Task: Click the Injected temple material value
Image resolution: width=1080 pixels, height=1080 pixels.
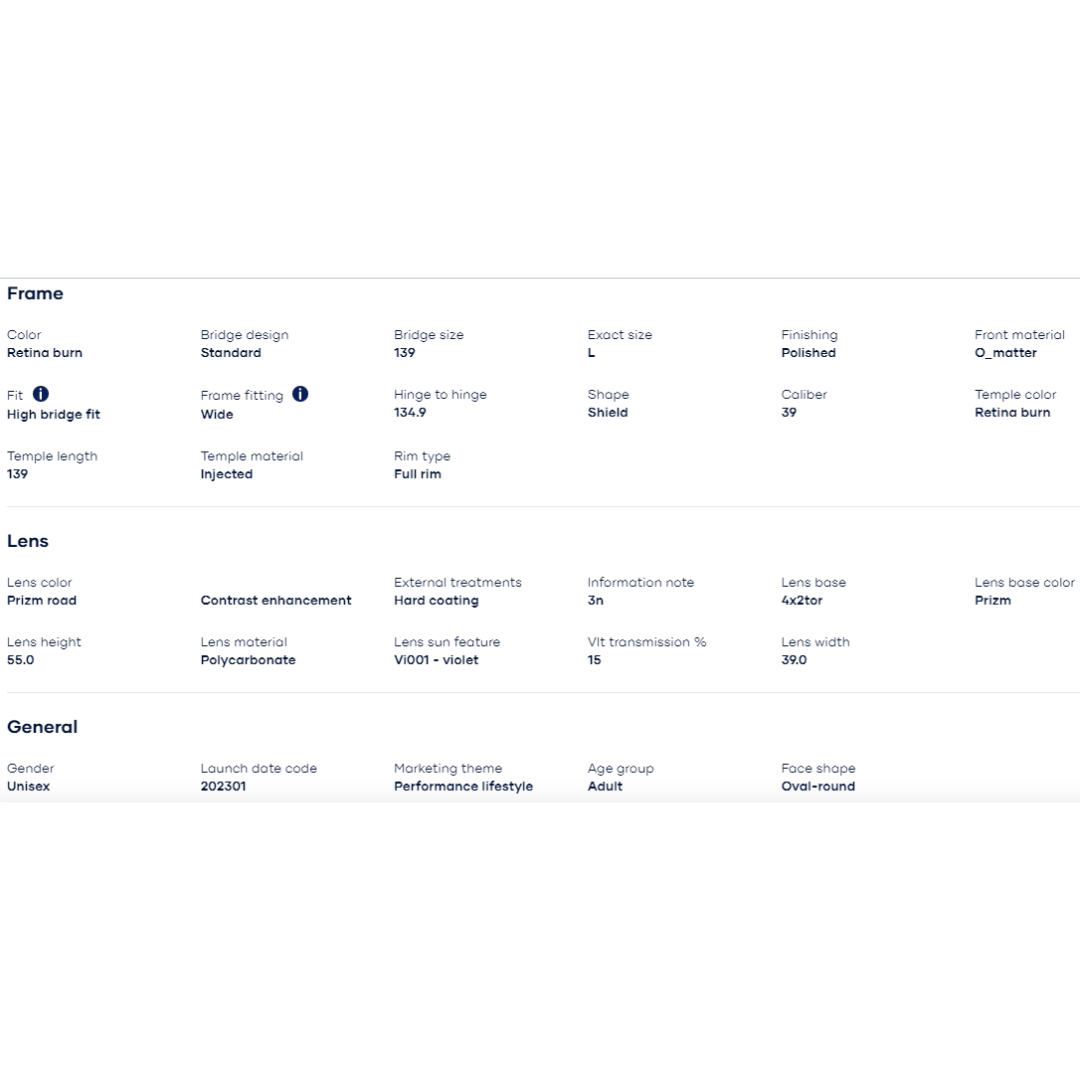Action: [x=227, y=474]
